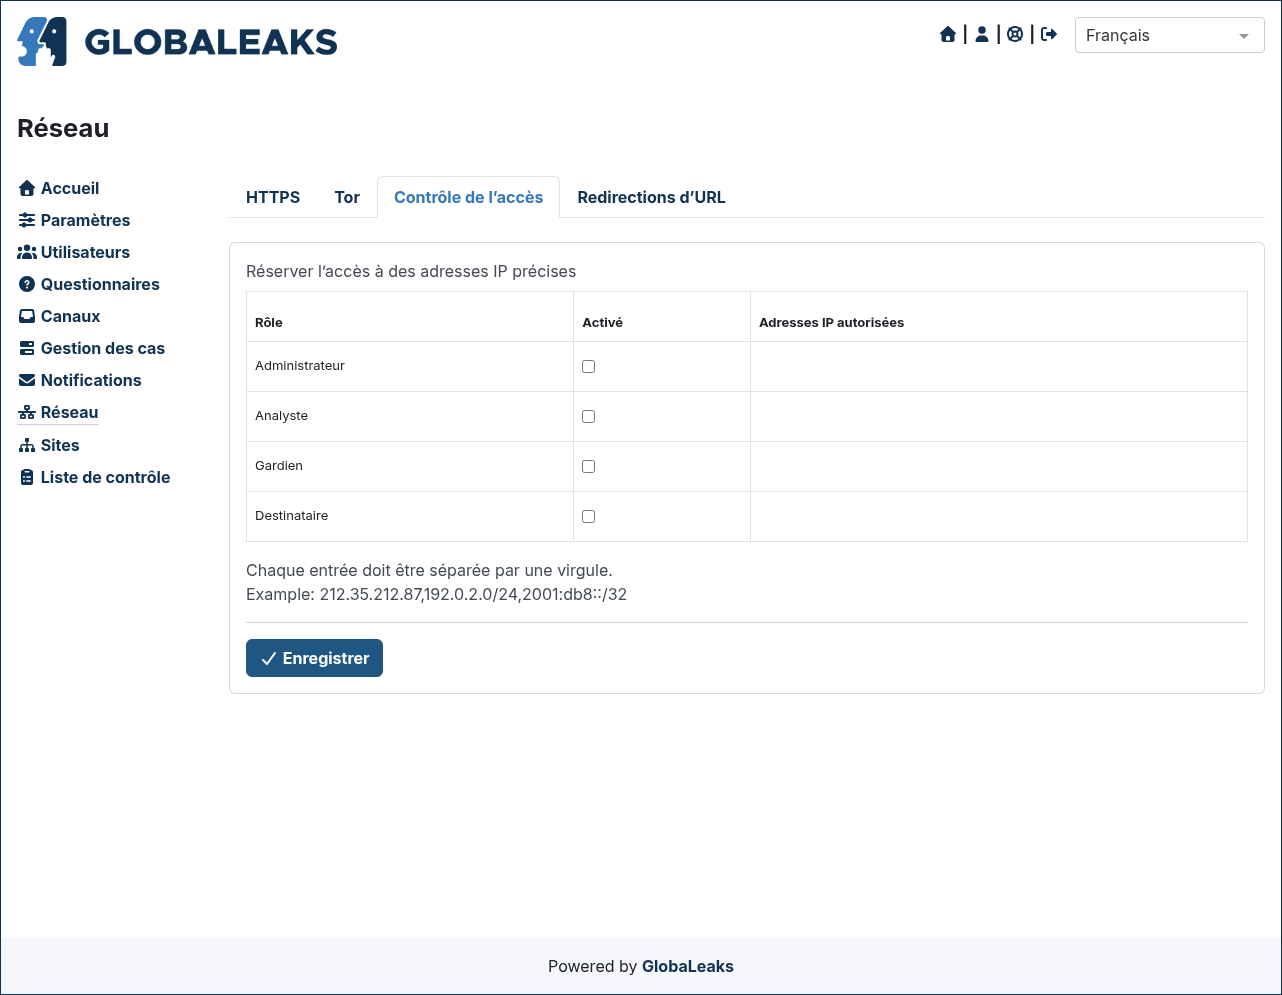1282x995 pixels.
Task: Open Redirections d'URL tab
Action: pos(651,197)
